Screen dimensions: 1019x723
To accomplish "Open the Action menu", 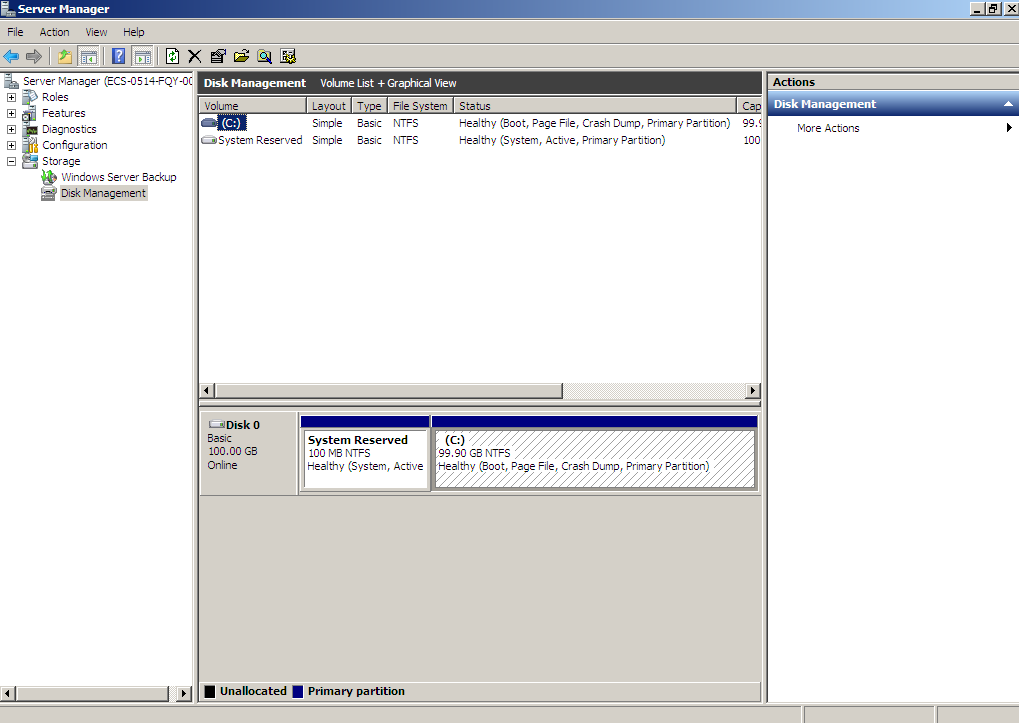I will coord(54,32).
